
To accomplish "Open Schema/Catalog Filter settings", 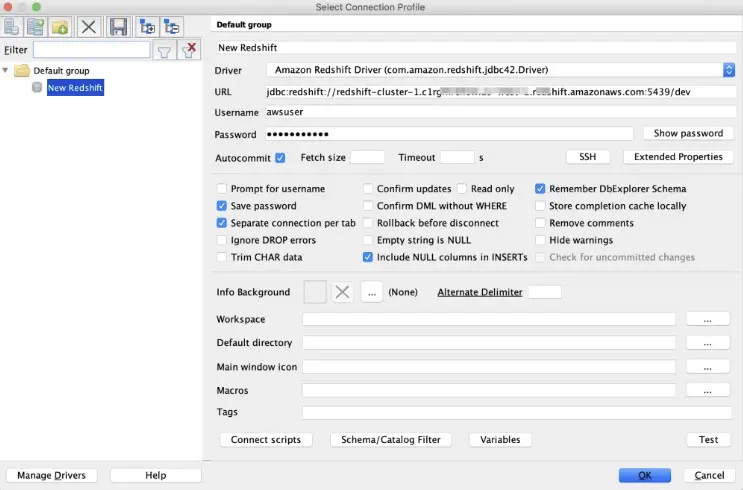I will click(390, 439).
